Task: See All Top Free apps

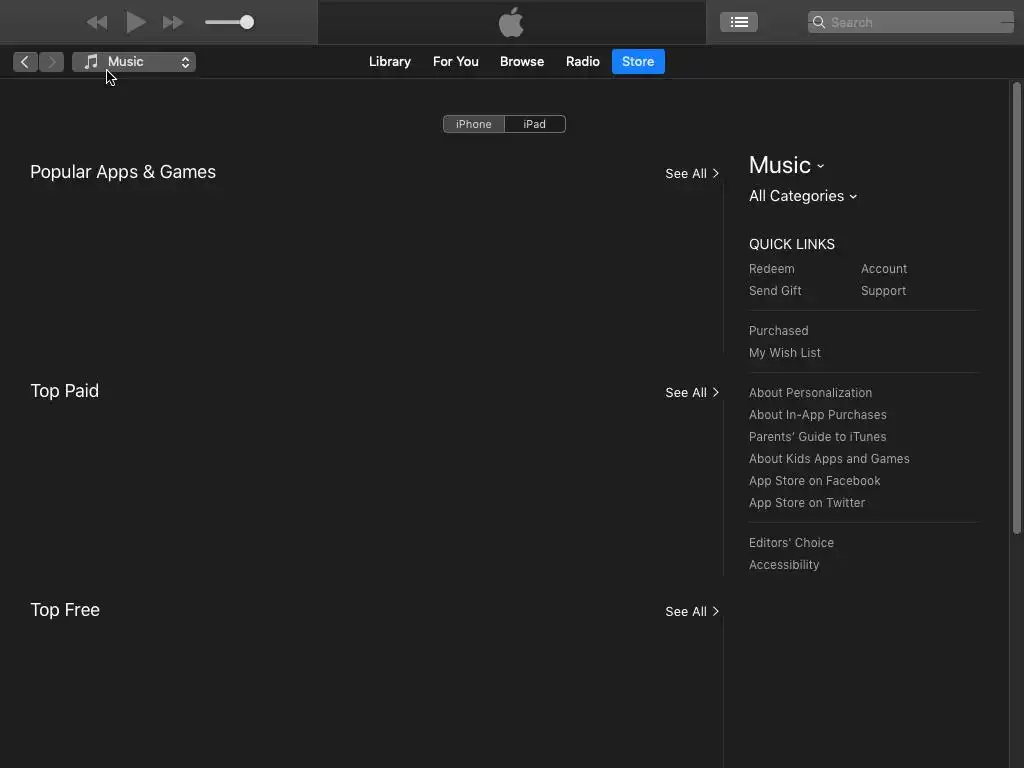Action: (692, 611)
